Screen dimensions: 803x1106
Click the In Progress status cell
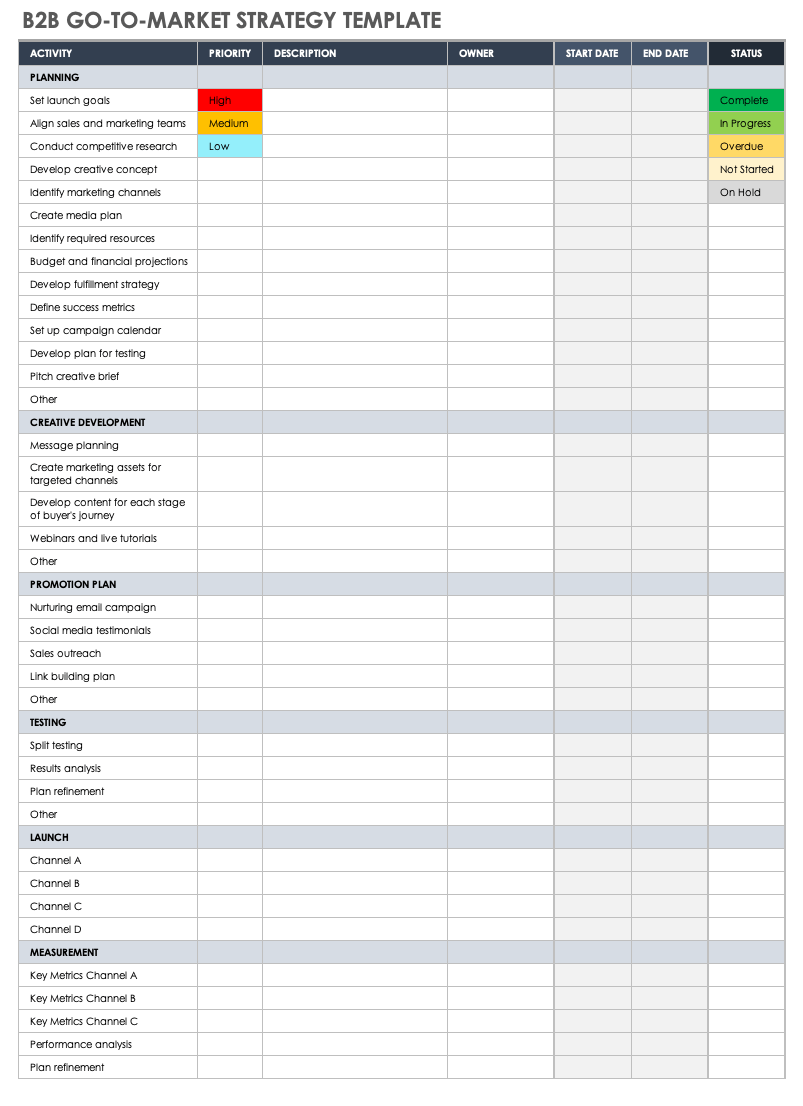click(746, 123)
